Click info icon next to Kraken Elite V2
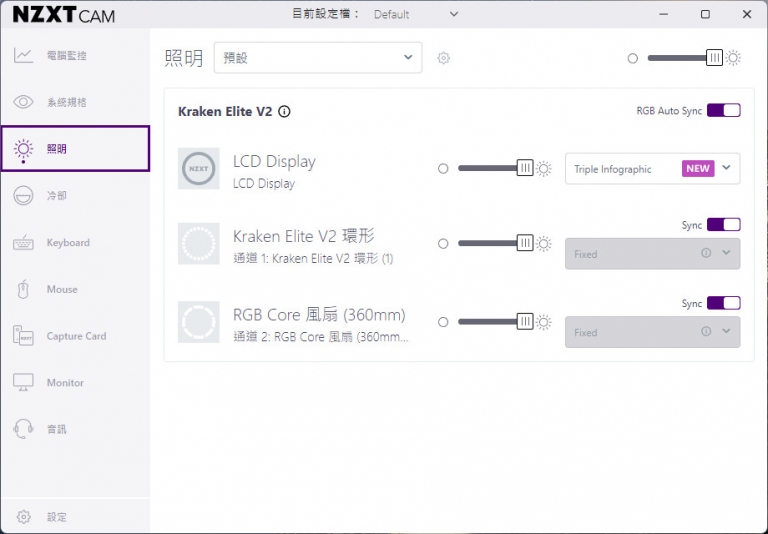 284,112
